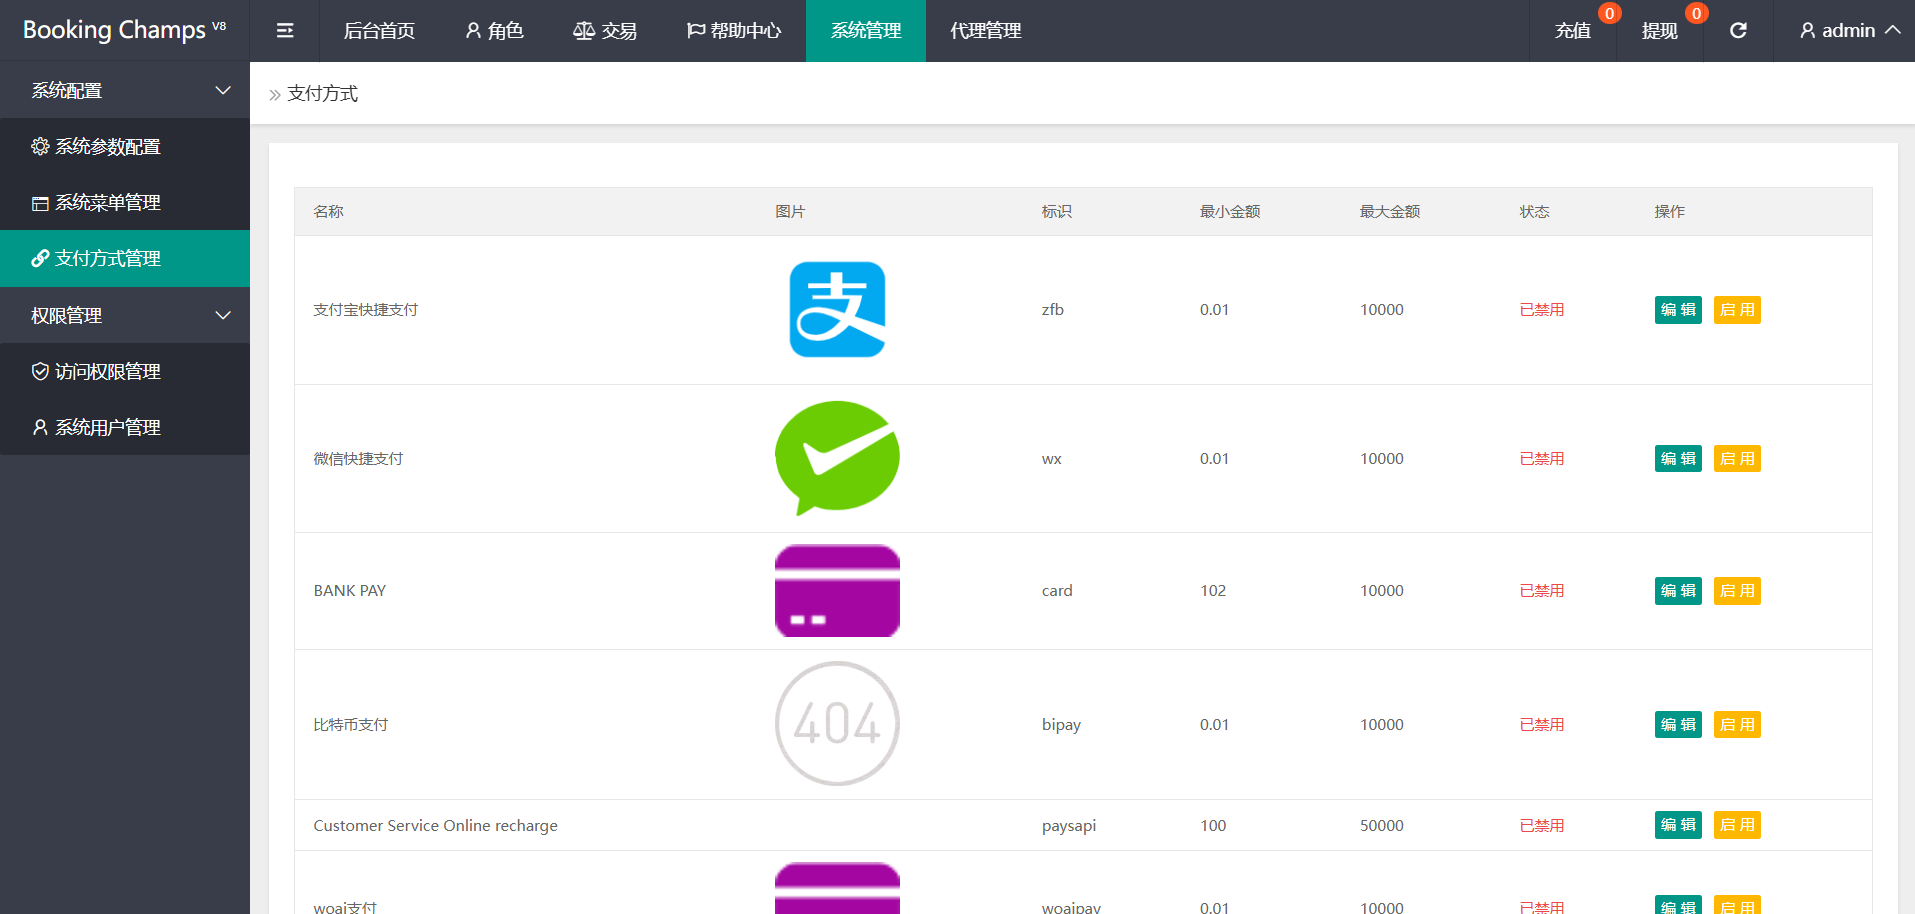Click the 支付方式 breadcrumb title
The width and height of the screenshot is (1915, 914).
point(322,94)
